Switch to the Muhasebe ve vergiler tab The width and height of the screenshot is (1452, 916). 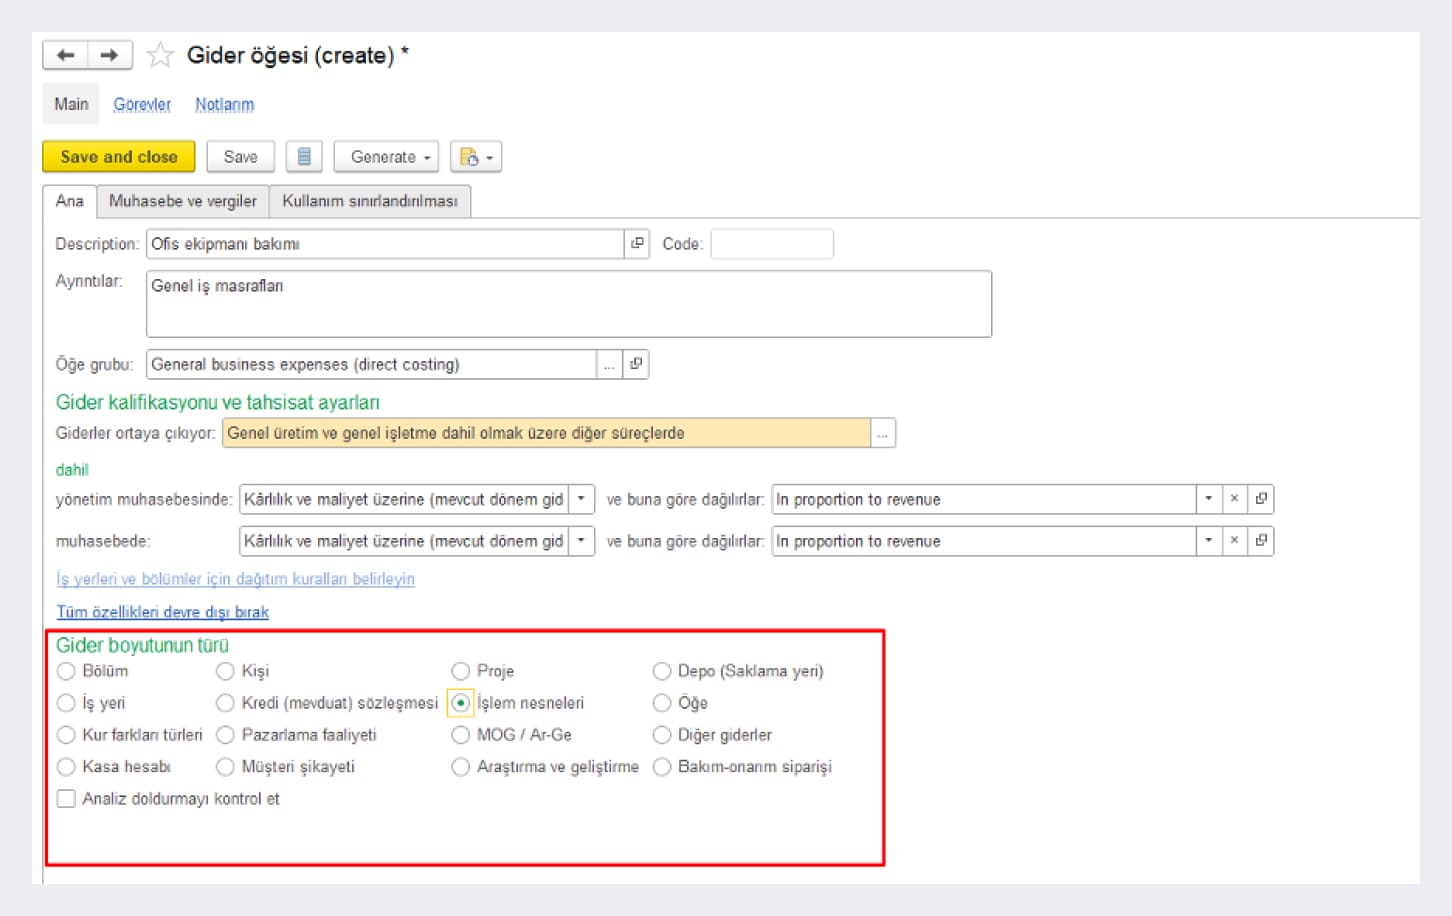coord(183,201)
